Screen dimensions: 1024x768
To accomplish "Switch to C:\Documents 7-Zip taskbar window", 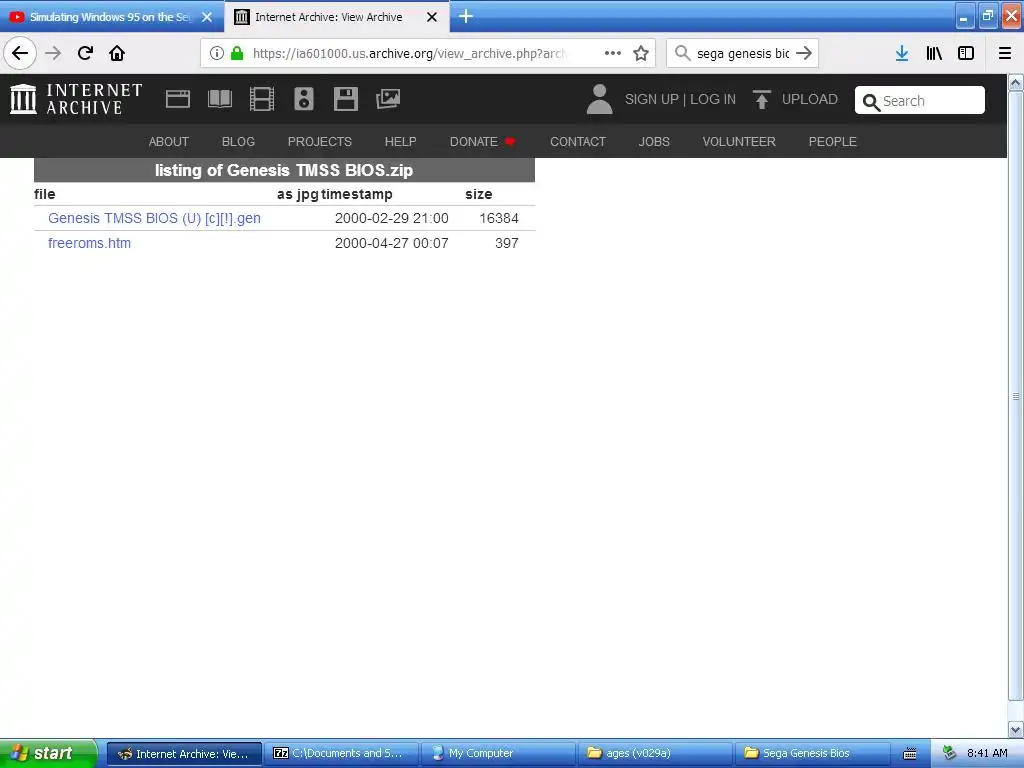I will pos(341,753).
